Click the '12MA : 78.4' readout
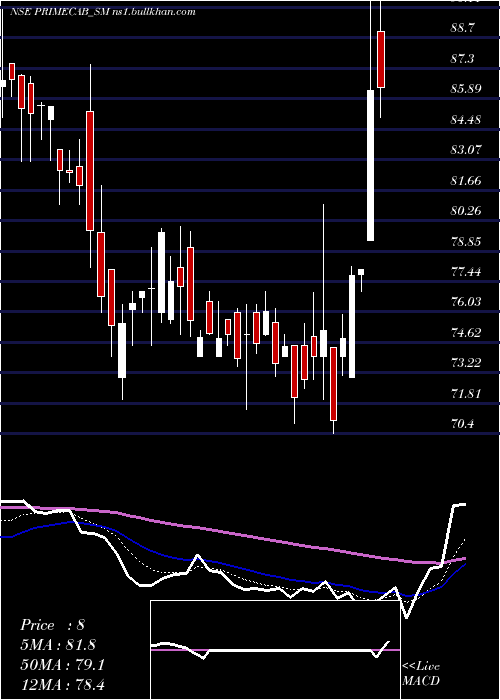 click(x=62, y=684)
